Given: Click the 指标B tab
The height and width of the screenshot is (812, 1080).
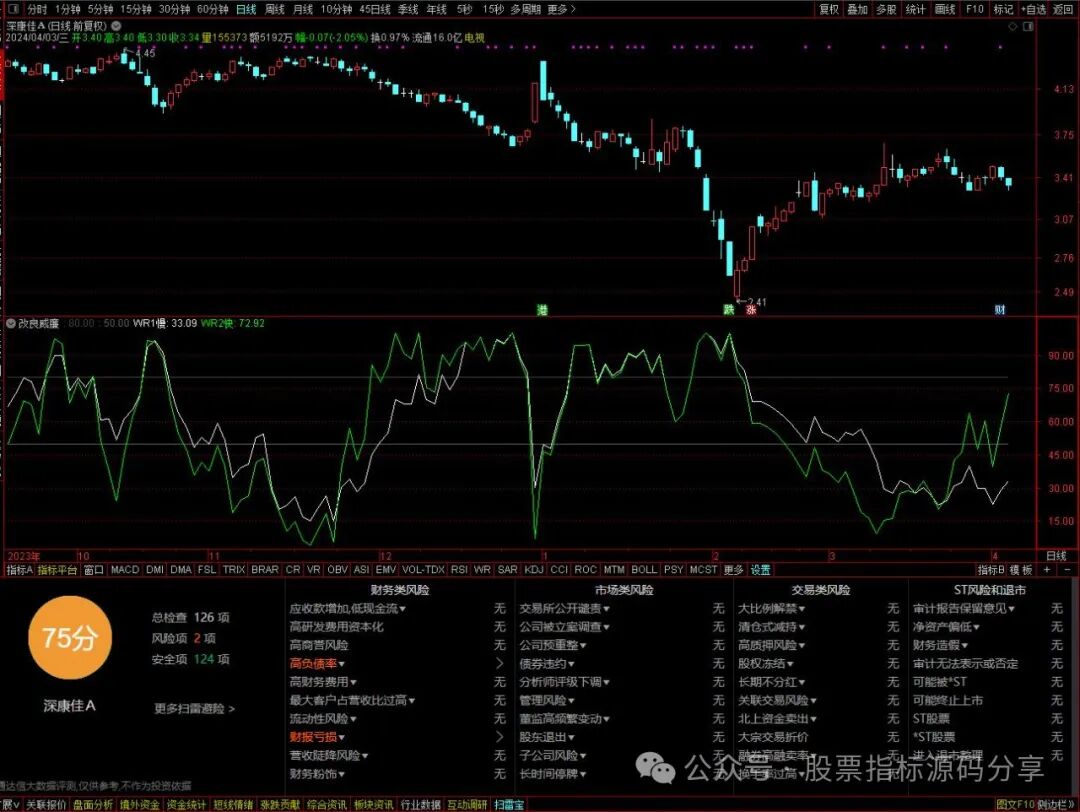Looking at the screenshot, I should pos(991,570).
